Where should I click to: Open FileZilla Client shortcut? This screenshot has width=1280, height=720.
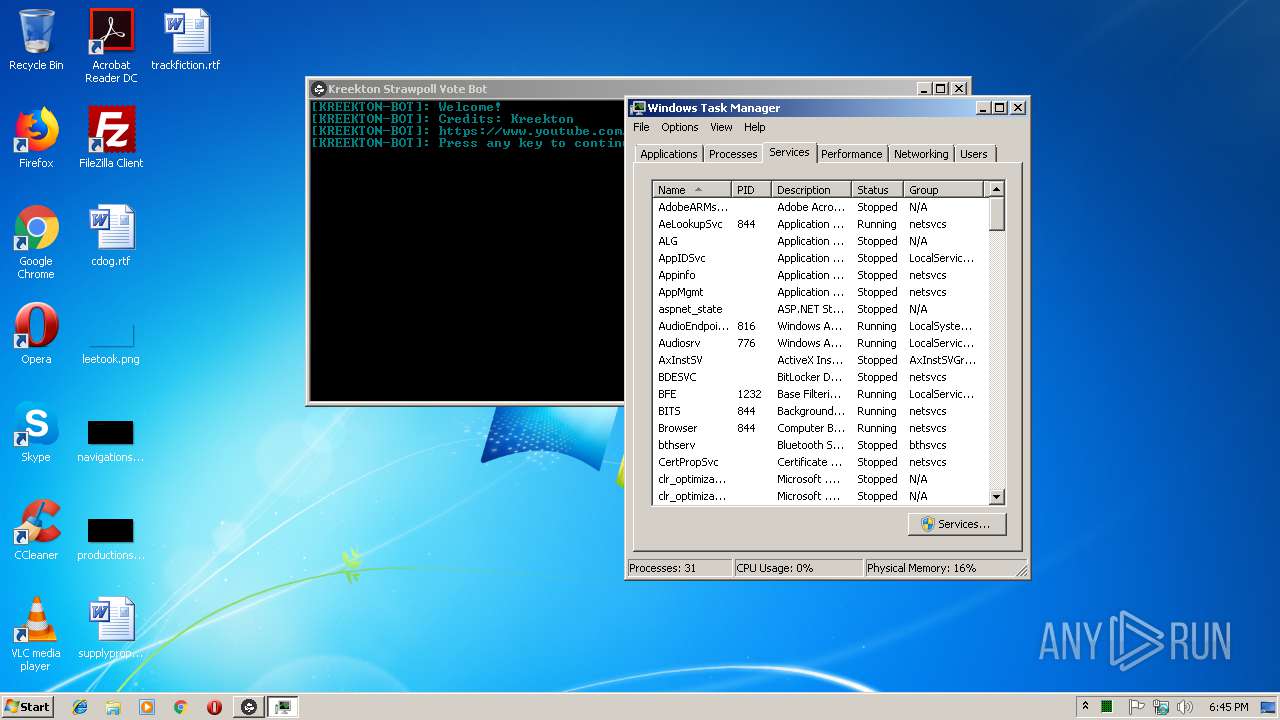111,138
